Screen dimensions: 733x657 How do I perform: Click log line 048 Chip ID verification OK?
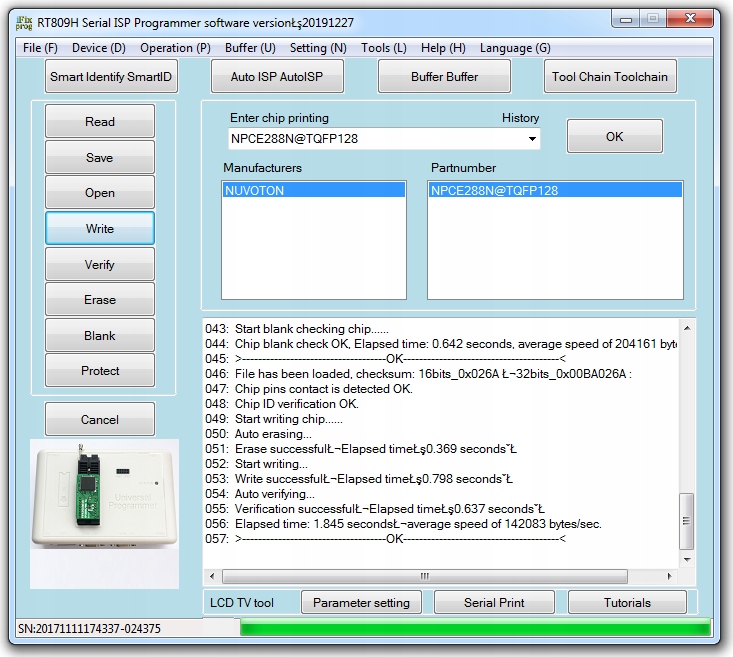point(282,404)
